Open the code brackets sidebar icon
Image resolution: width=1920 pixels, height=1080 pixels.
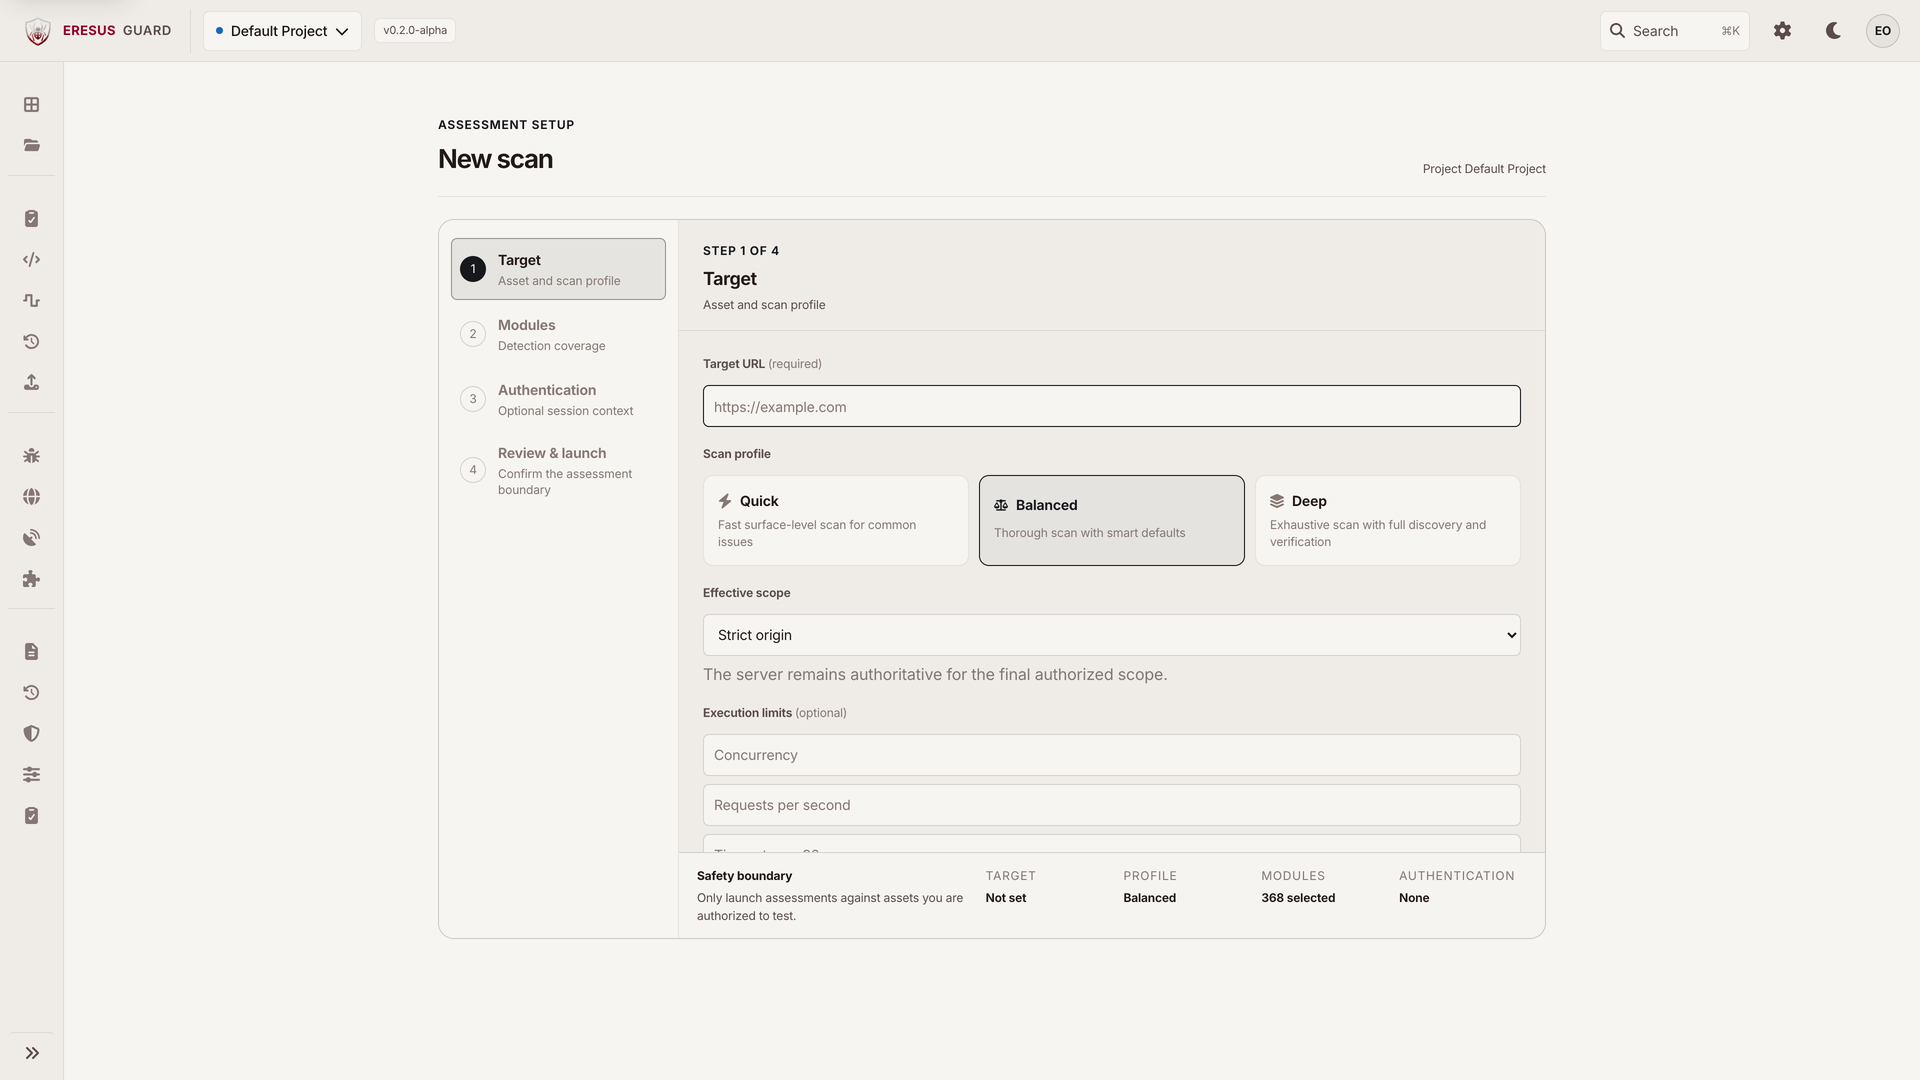click(32, 260)
